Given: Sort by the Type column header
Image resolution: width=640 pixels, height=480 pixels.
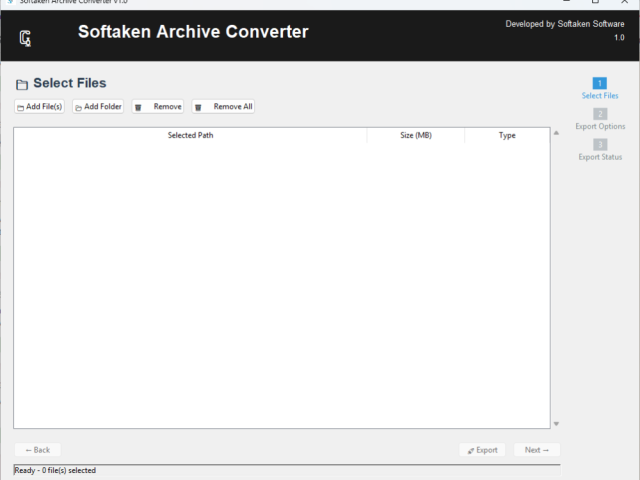Looking at the screenshot, I should [507, 135].
